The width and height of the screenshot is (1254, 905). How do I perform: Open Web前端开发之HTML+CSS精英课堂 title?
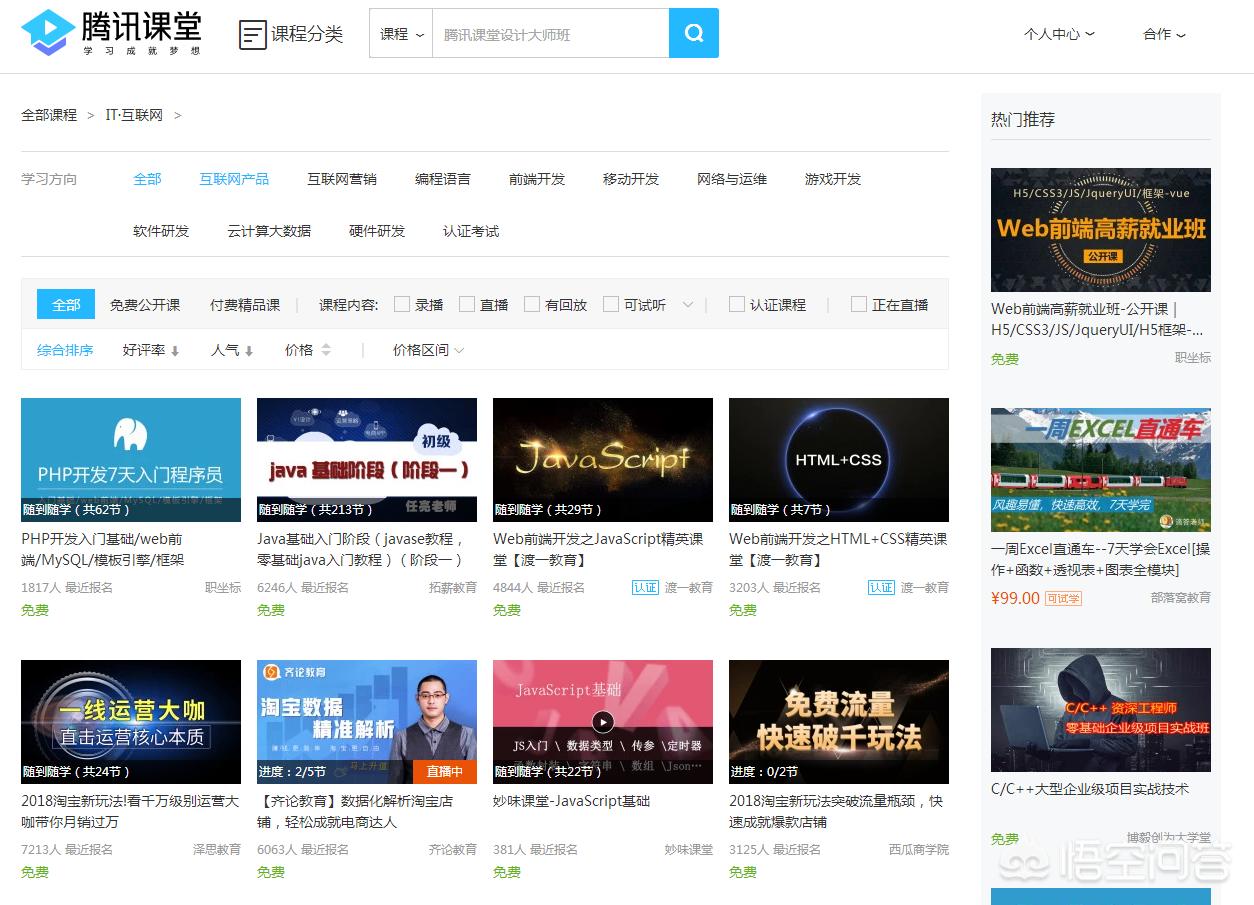[838, 549]
